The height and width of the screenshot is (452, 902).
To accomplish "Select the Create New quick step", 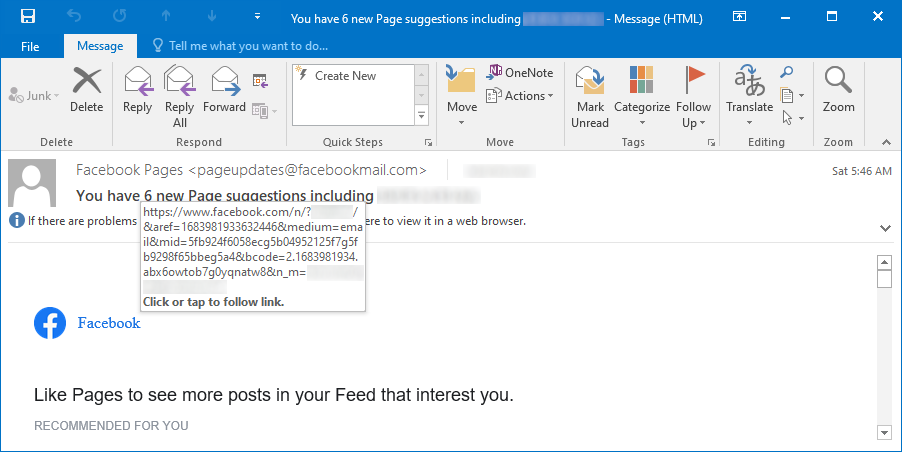I will pyautogui.click(x=345, y=76).
